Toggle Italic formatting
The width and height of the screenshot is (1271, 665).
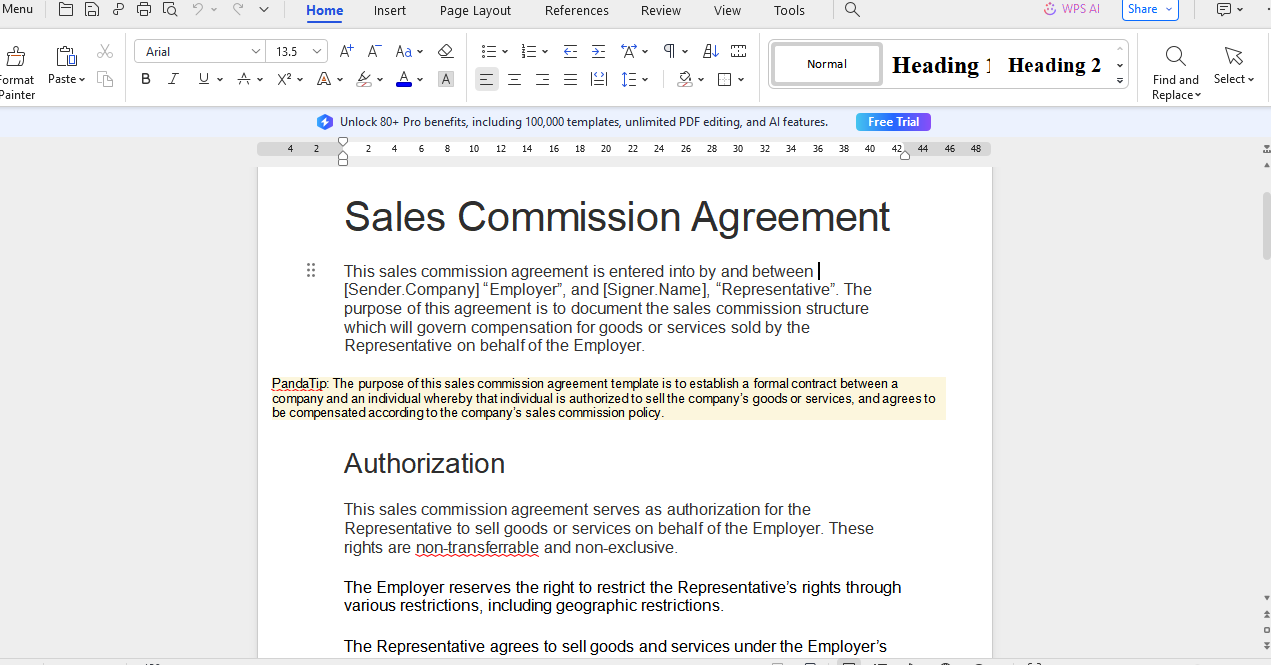pyautogui.click(x=173, y=79)
